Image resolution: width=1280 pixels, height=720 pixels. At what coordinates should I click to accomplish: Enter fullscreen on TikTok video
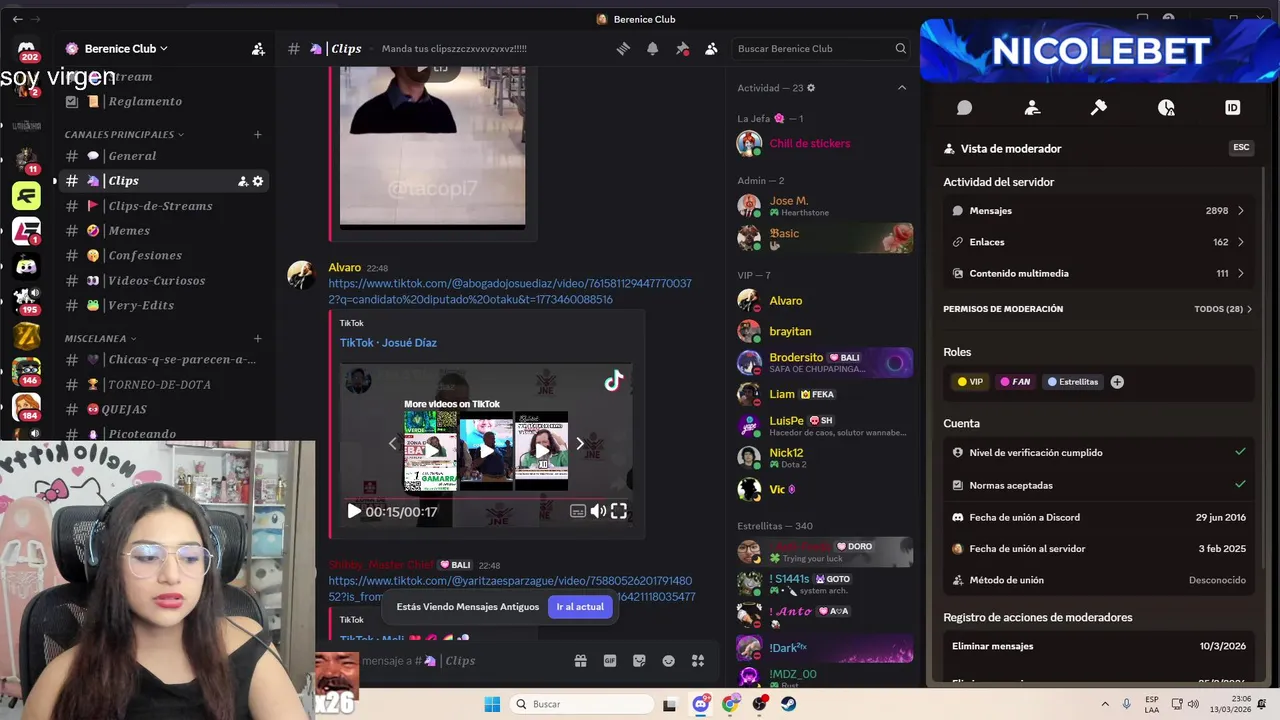(x=619, y=511)
